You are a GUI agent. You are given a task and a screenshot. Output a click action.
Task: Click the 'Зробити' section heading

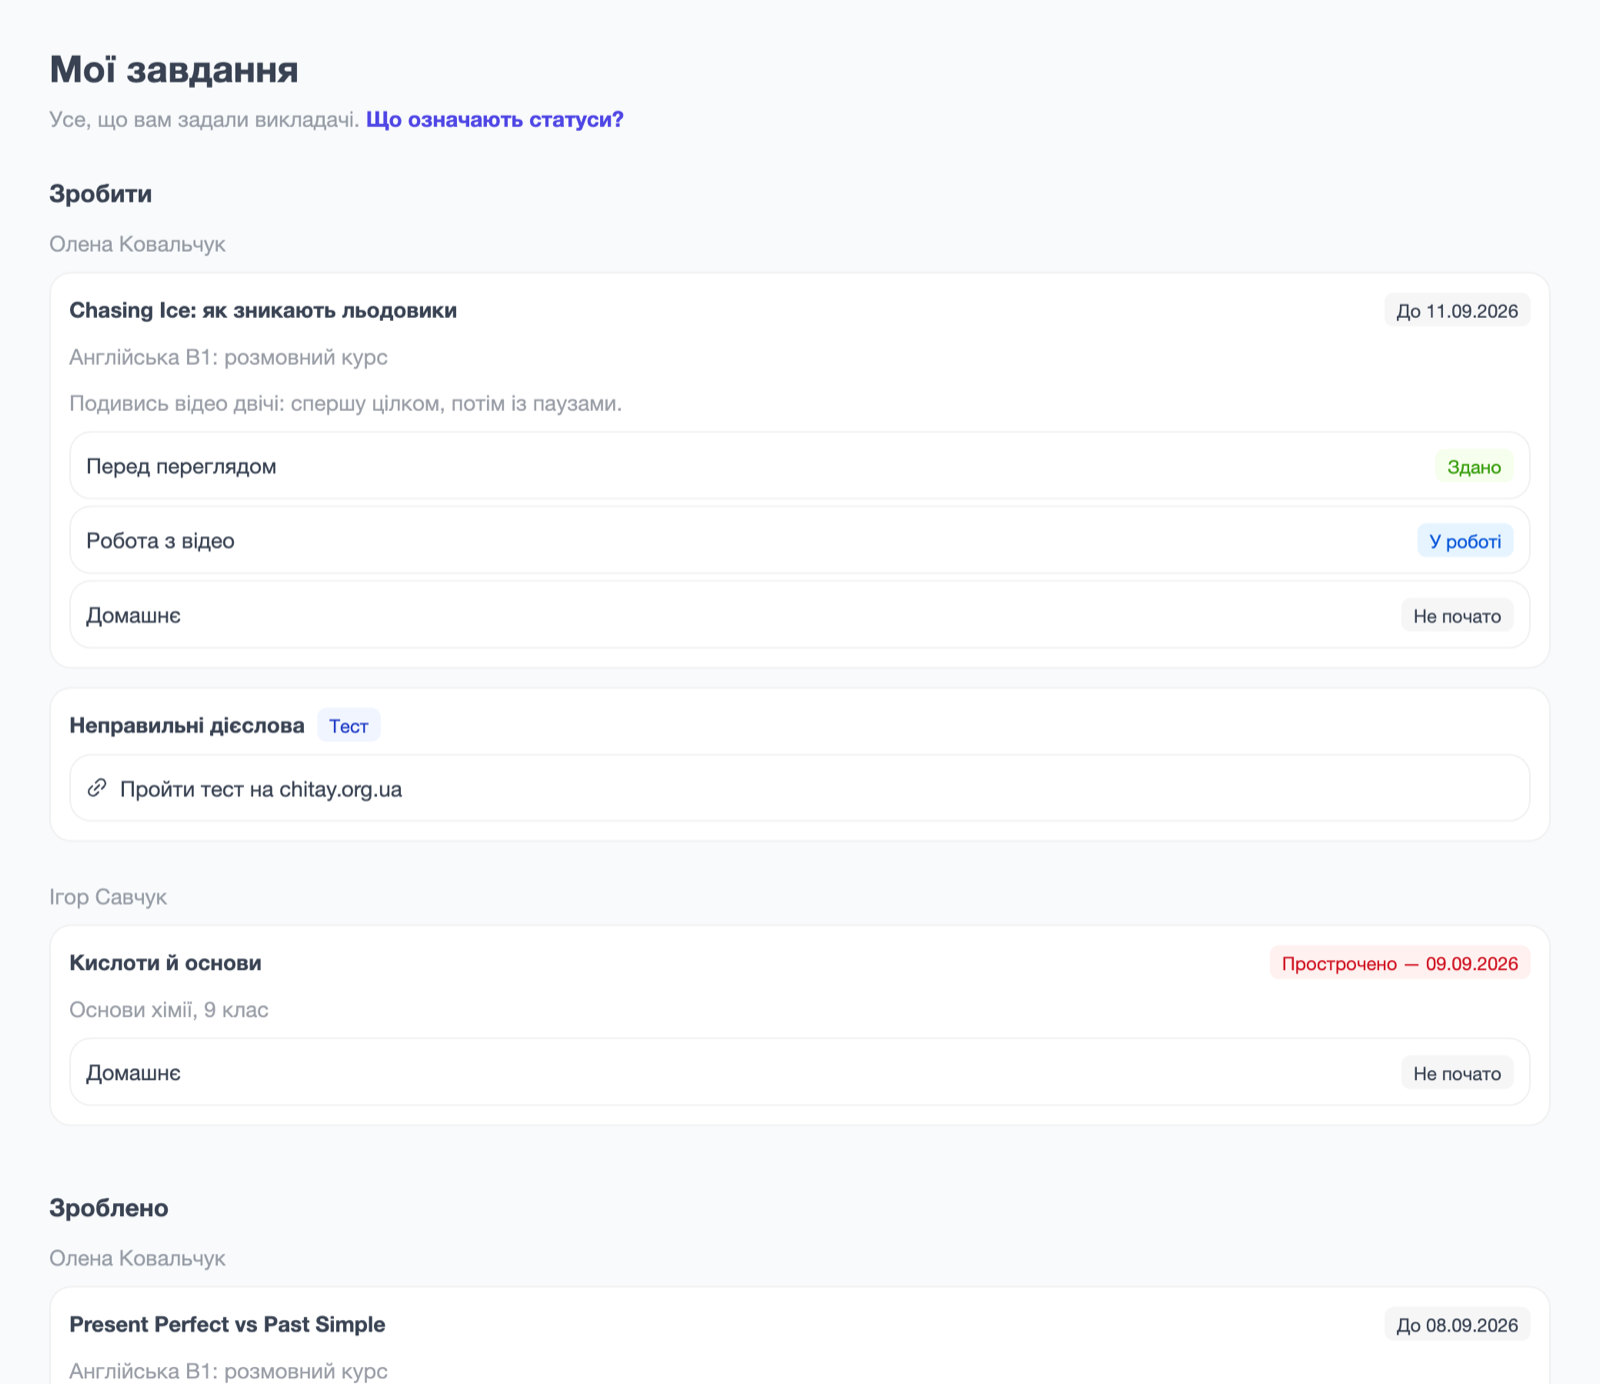pos(101,194)
